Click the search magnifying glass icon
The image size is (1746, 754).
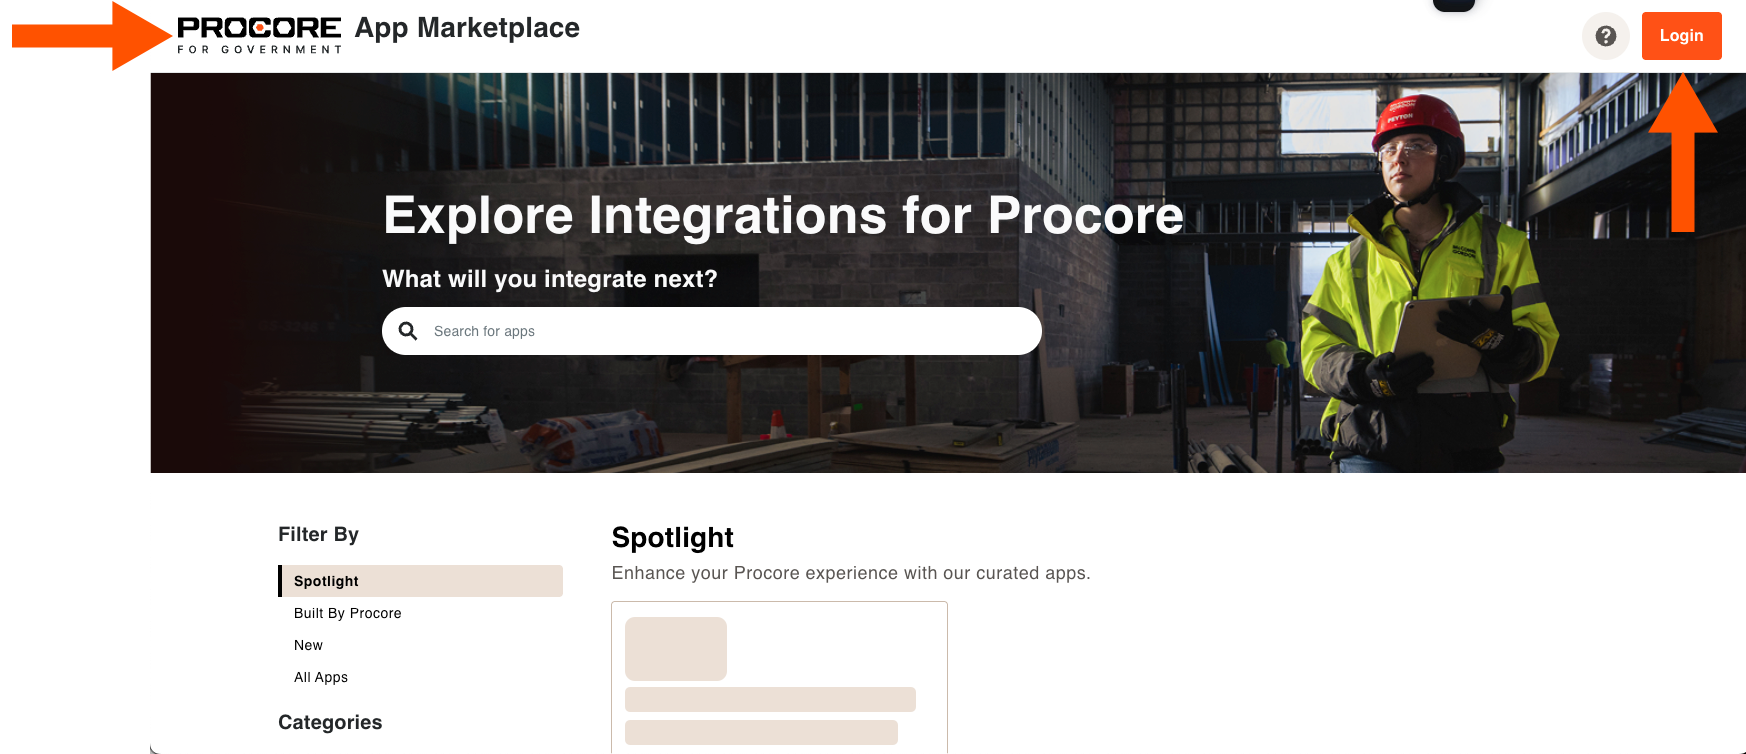click(x=409, y=330)
